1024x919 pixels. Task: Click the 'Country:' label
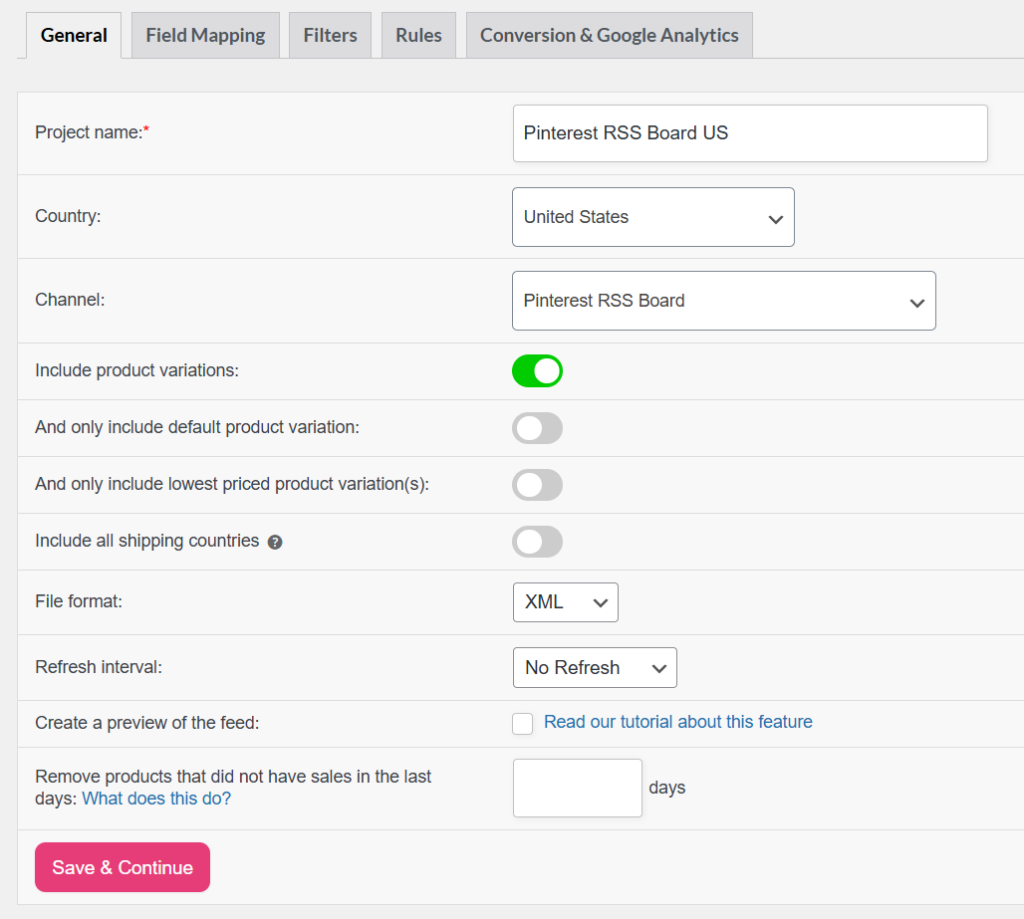click(68, 216)
